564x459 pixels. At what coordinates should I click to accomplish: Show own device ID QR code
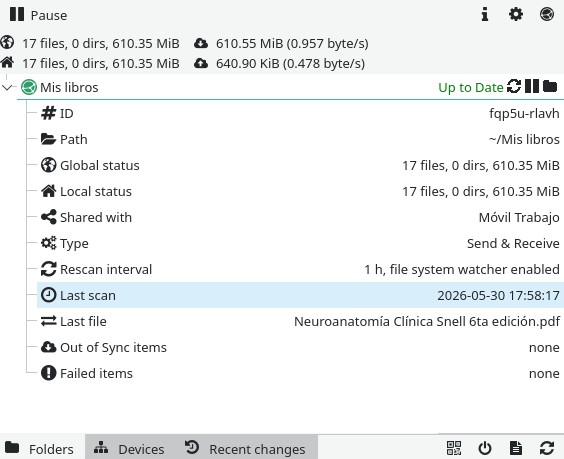click(x=454, y=448)
